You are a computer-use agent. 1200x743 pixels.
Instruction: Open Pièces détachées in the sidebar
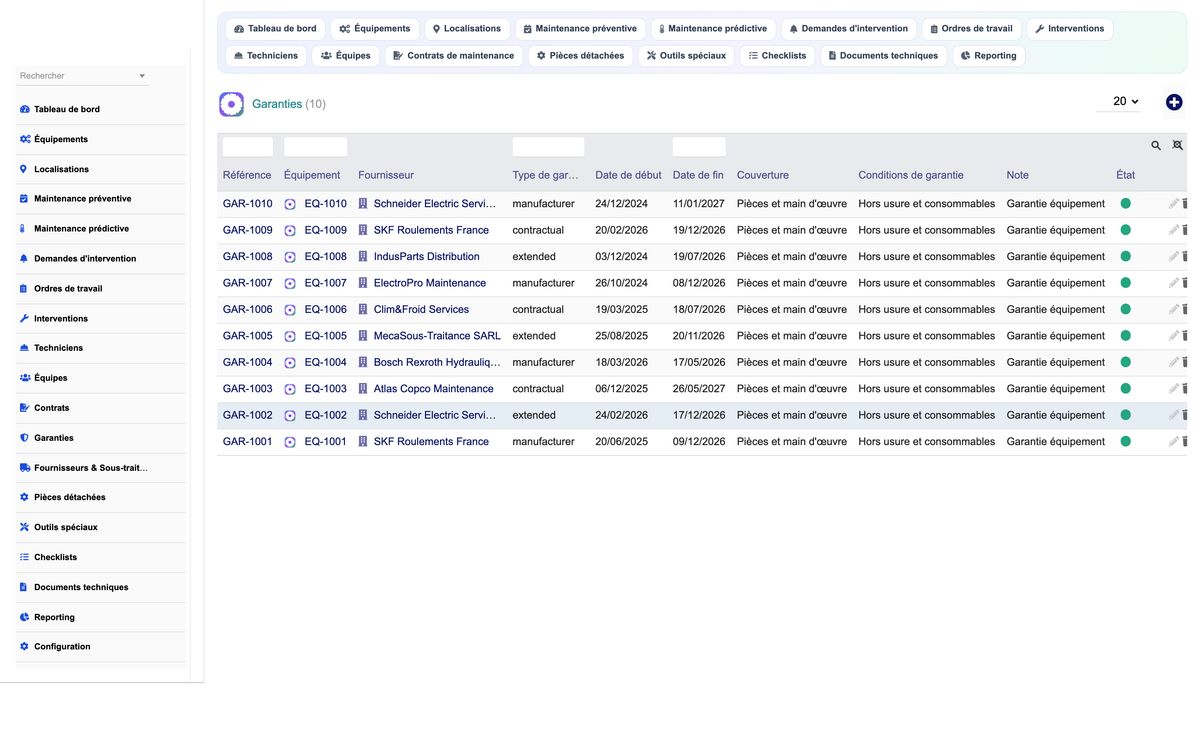[x=69, y=497]
